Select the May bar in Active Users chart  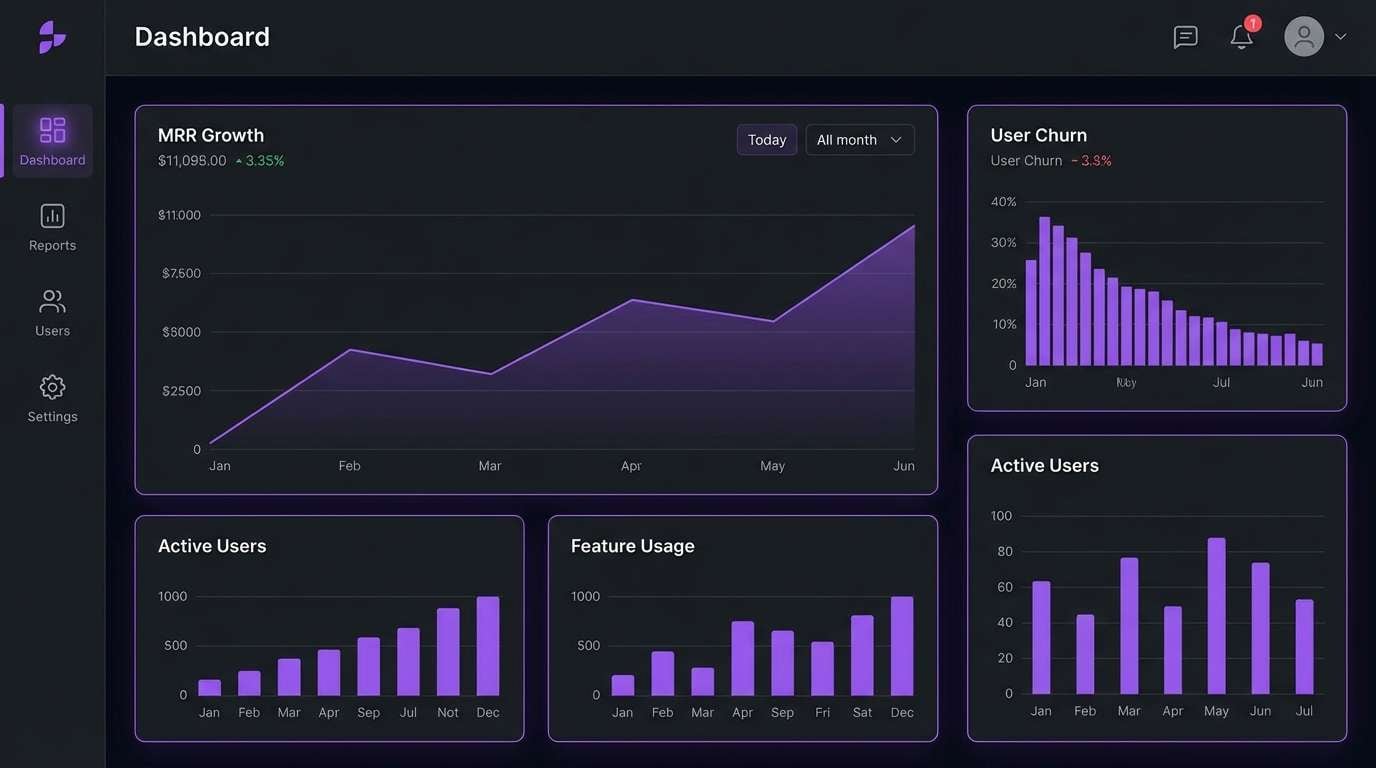point(1216,615)
